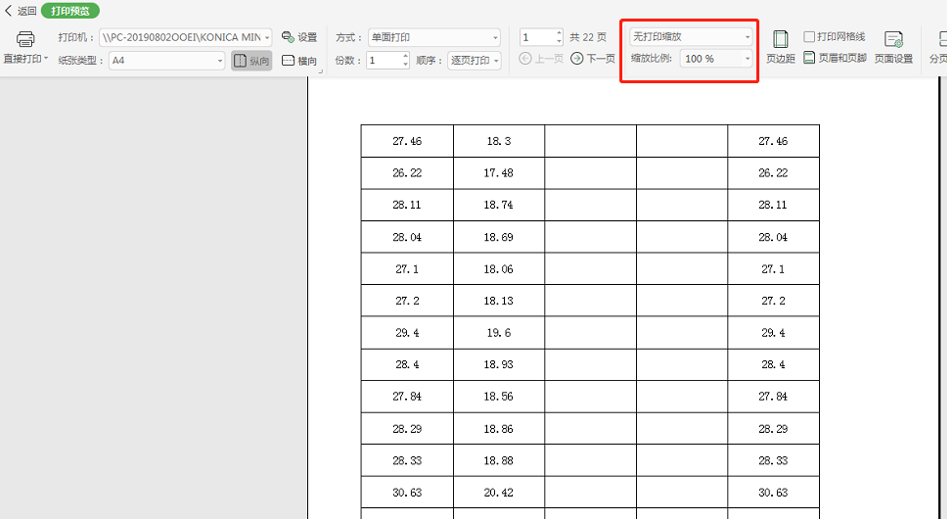Go back with the 返回 button
The image size is (947, 519).
coord(21,11)
